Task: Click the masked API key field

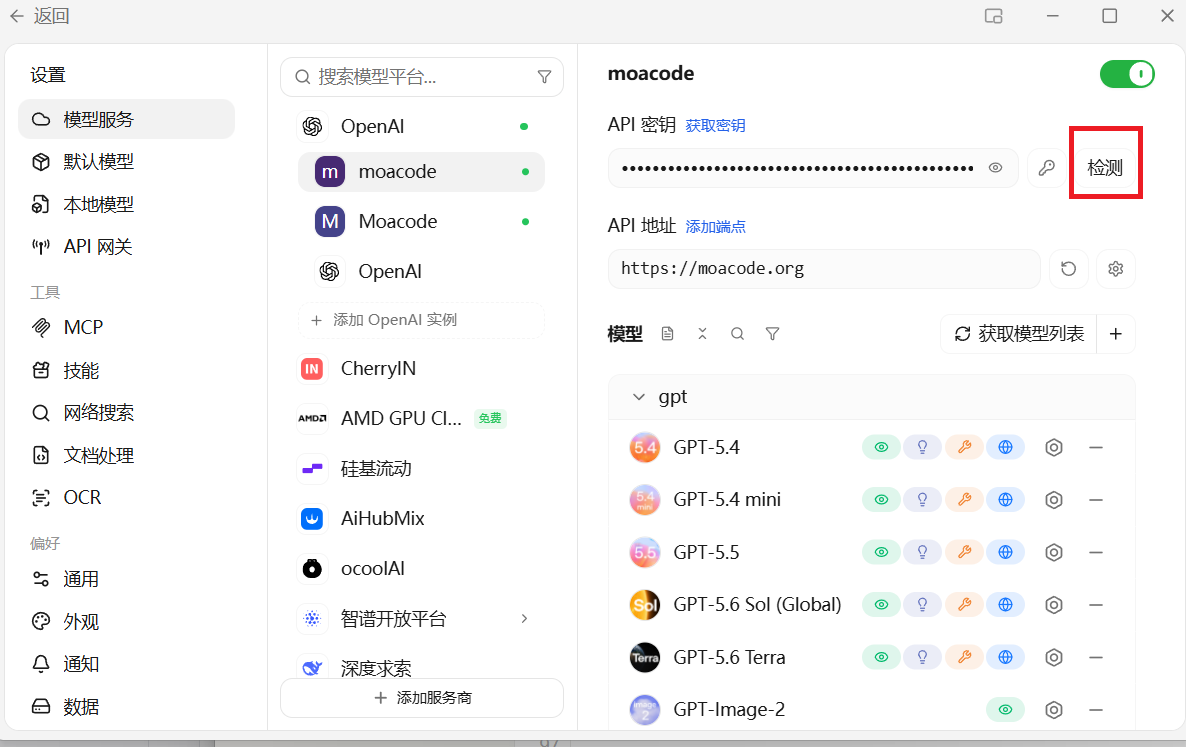Action: click(813, 168)
